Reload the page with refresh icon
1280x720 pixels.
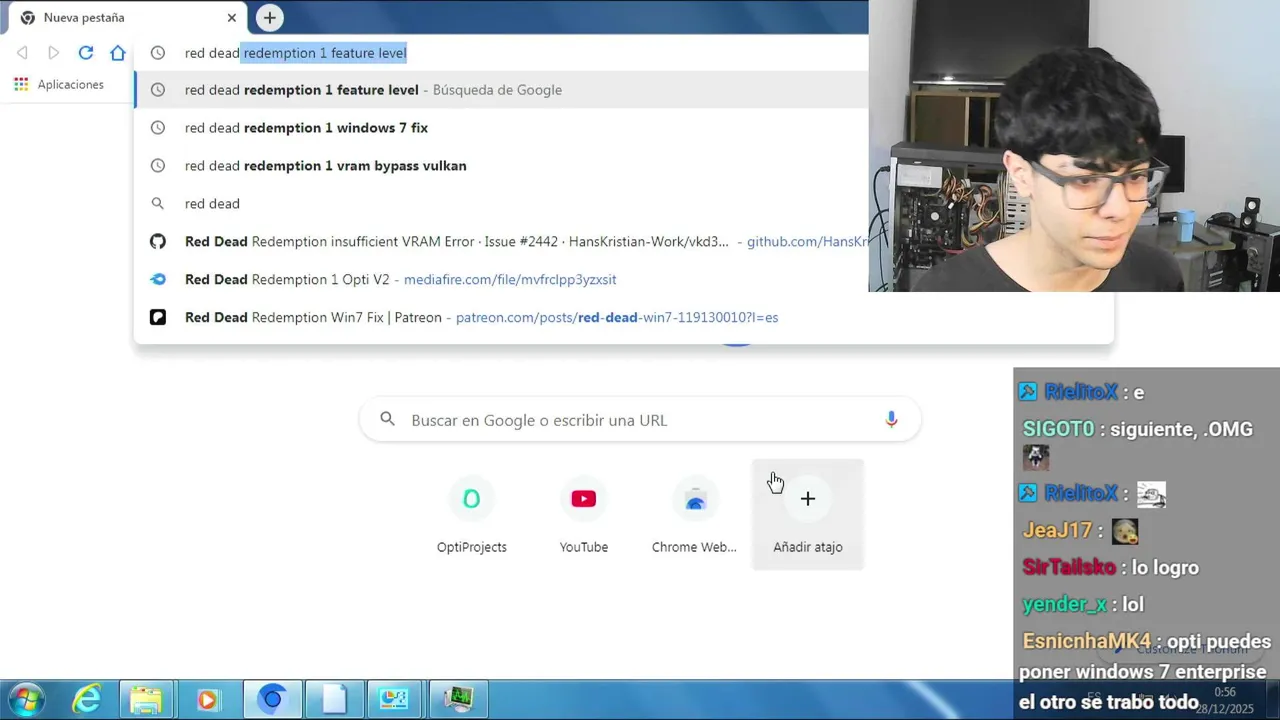pyautogui.click(x=86, y=53)
